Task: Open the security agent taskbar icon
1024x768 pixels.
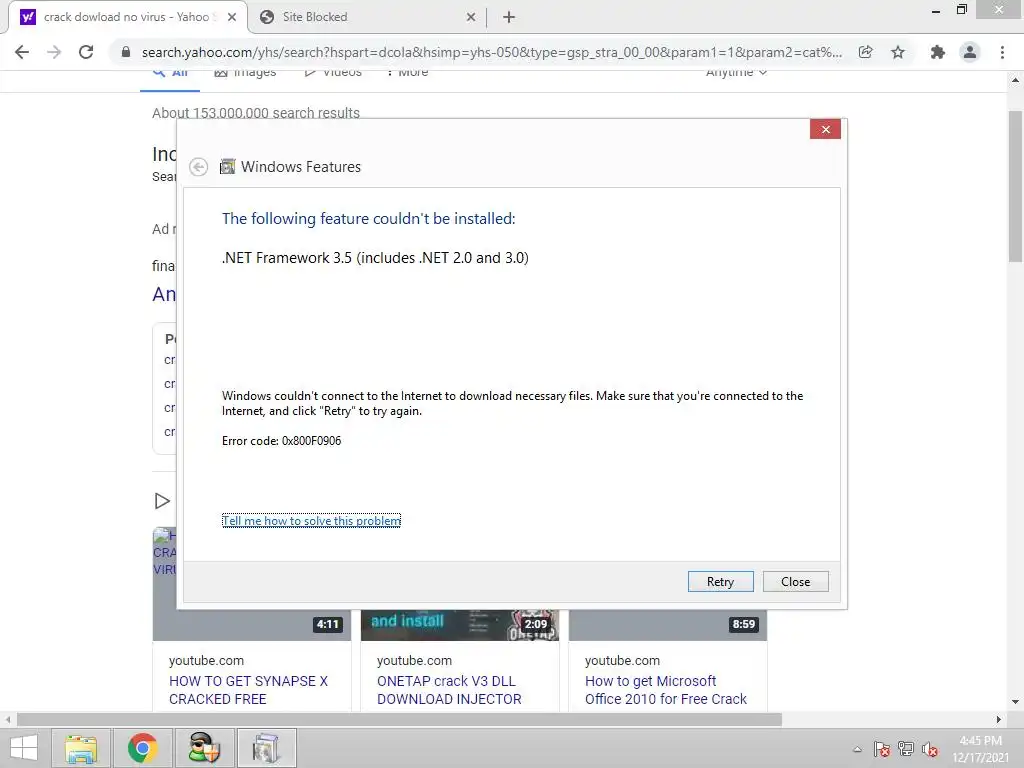Action: pyautogui.click(x=204, y=748)
